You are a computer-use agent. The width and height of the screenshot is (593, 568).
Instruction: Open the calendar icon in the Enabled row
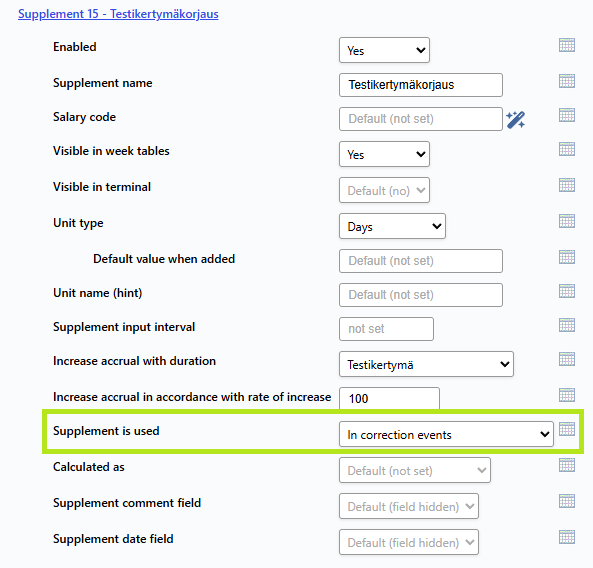click(567, 45)
